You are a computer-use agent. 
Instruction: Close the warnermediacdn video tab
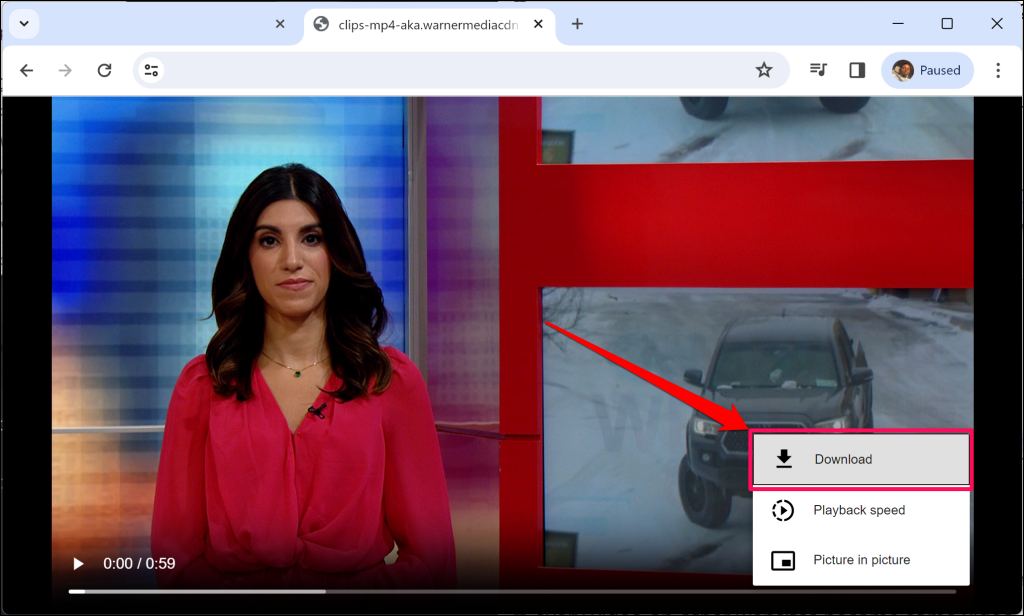coord(539,24)
